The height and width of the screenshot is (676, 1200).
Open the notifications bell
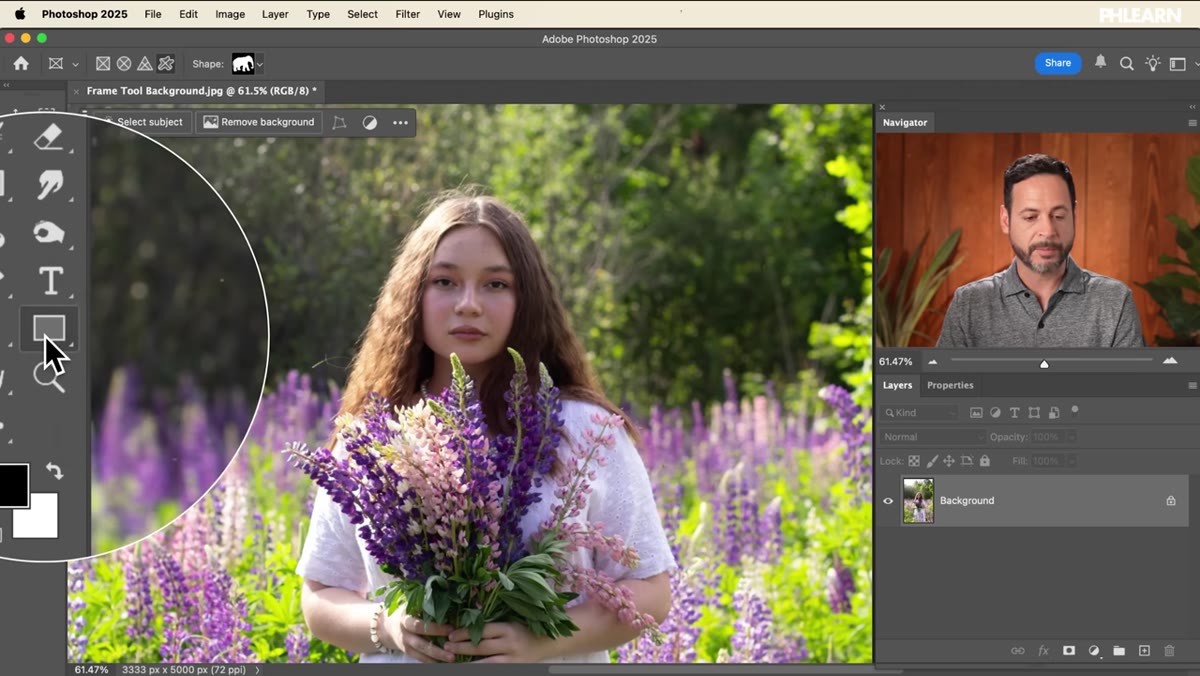(1100, 63)
